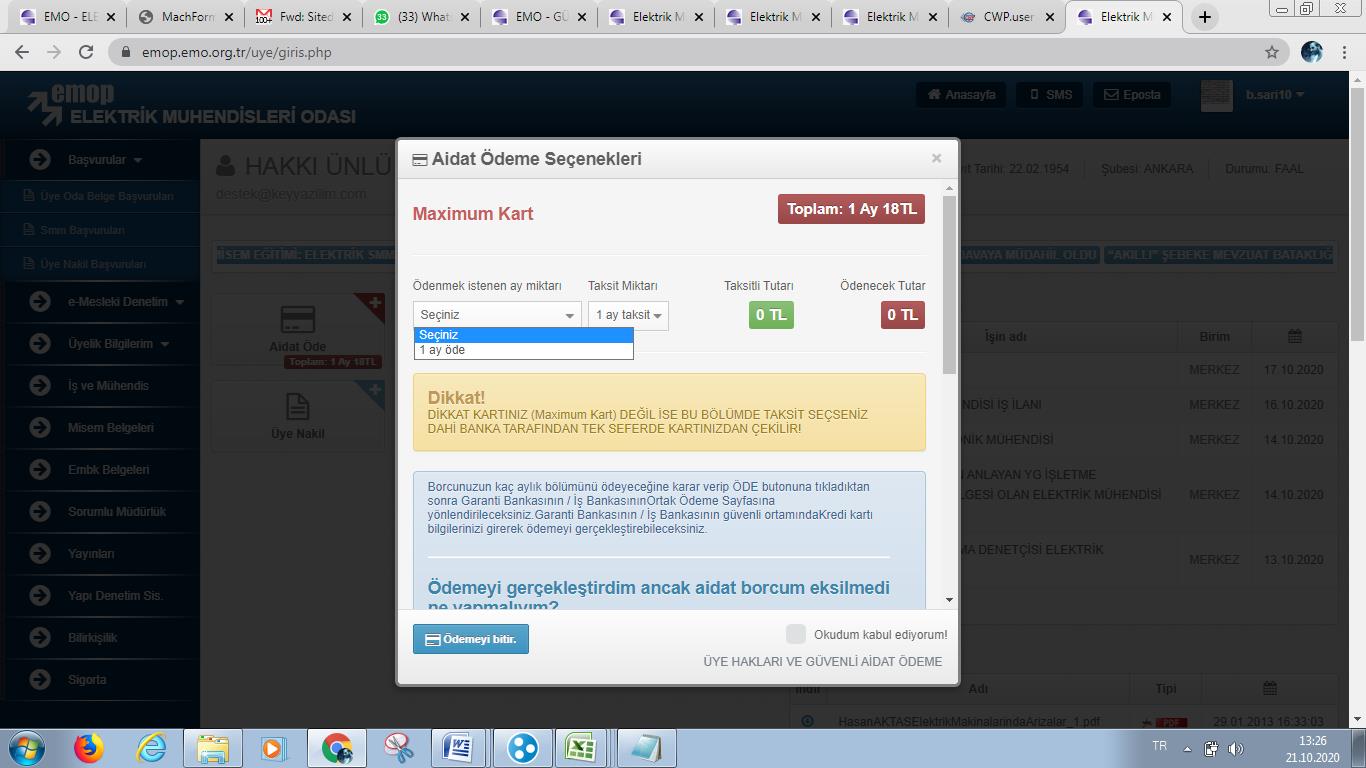Choose the '1 ay öde' option
The width and height of the screenshot is (1366, 768).
click(524, 350)
